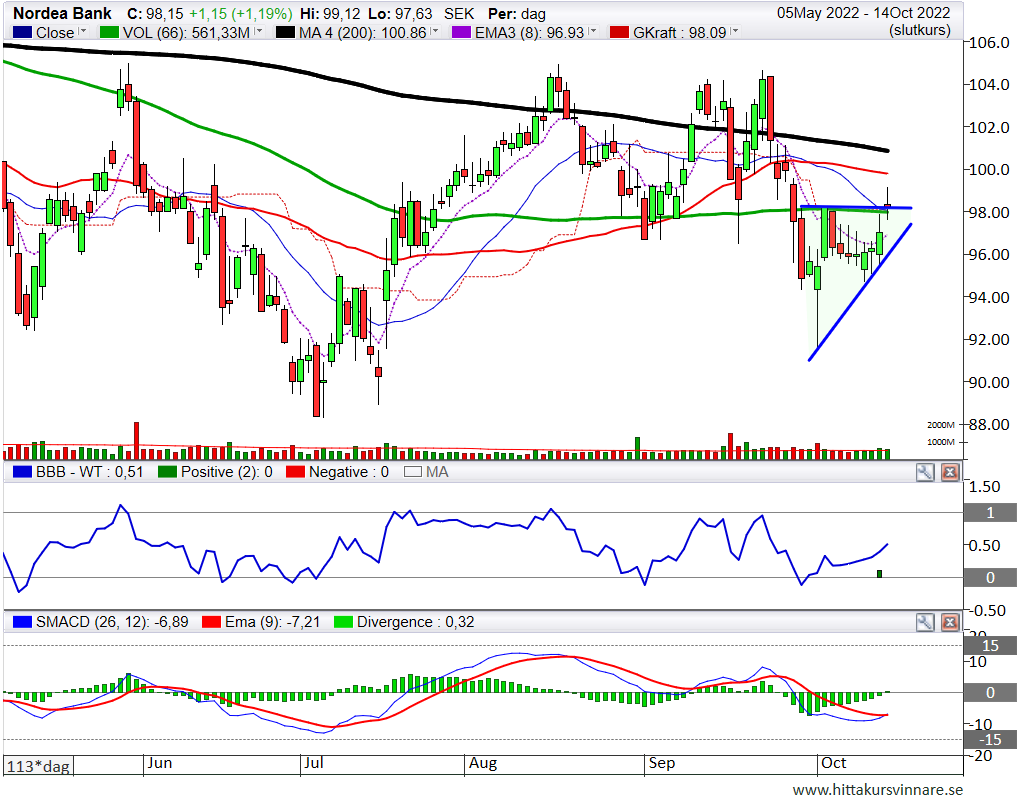Open settings wrench for BBB - WT panel
The width and height of the screenshot is (1020, 800).
[x=924, y=472]
